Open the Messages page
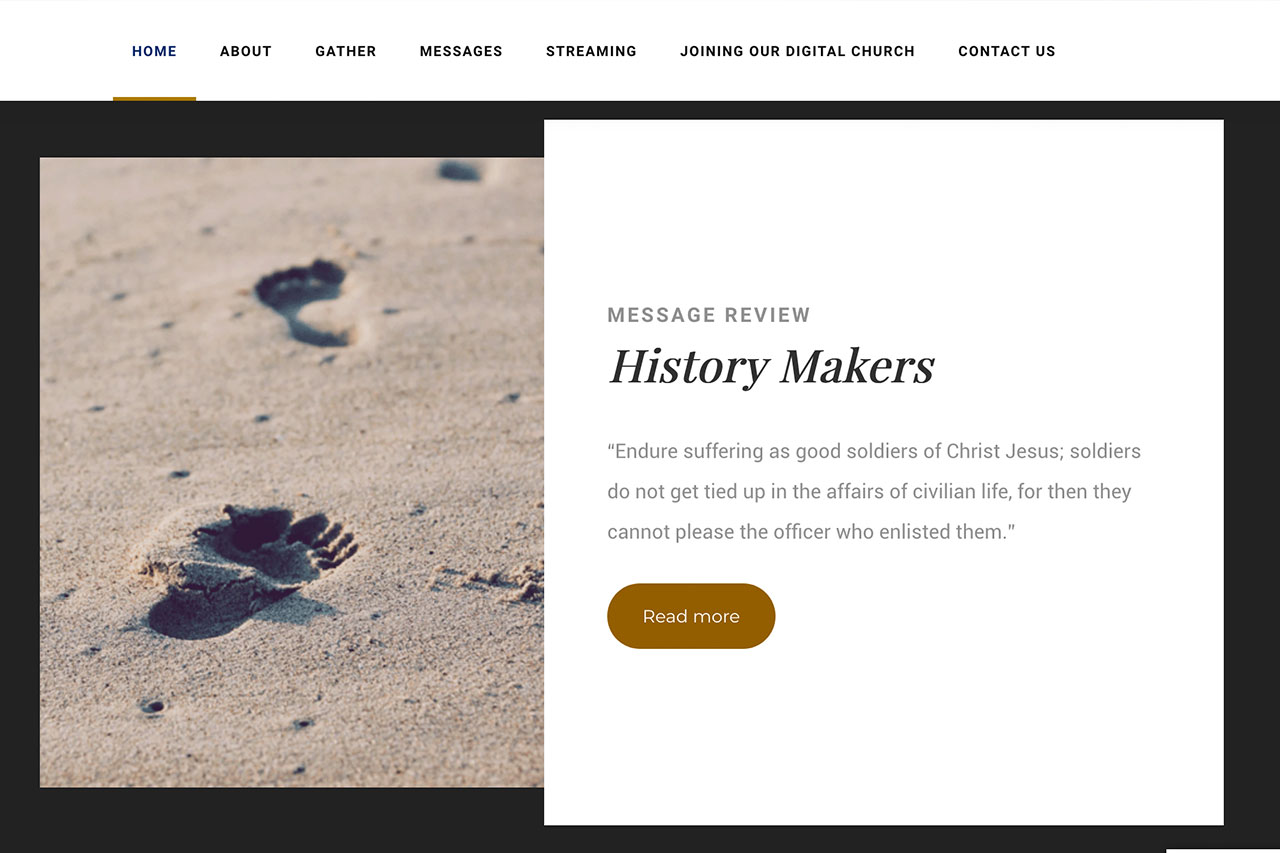 (461, 51)
